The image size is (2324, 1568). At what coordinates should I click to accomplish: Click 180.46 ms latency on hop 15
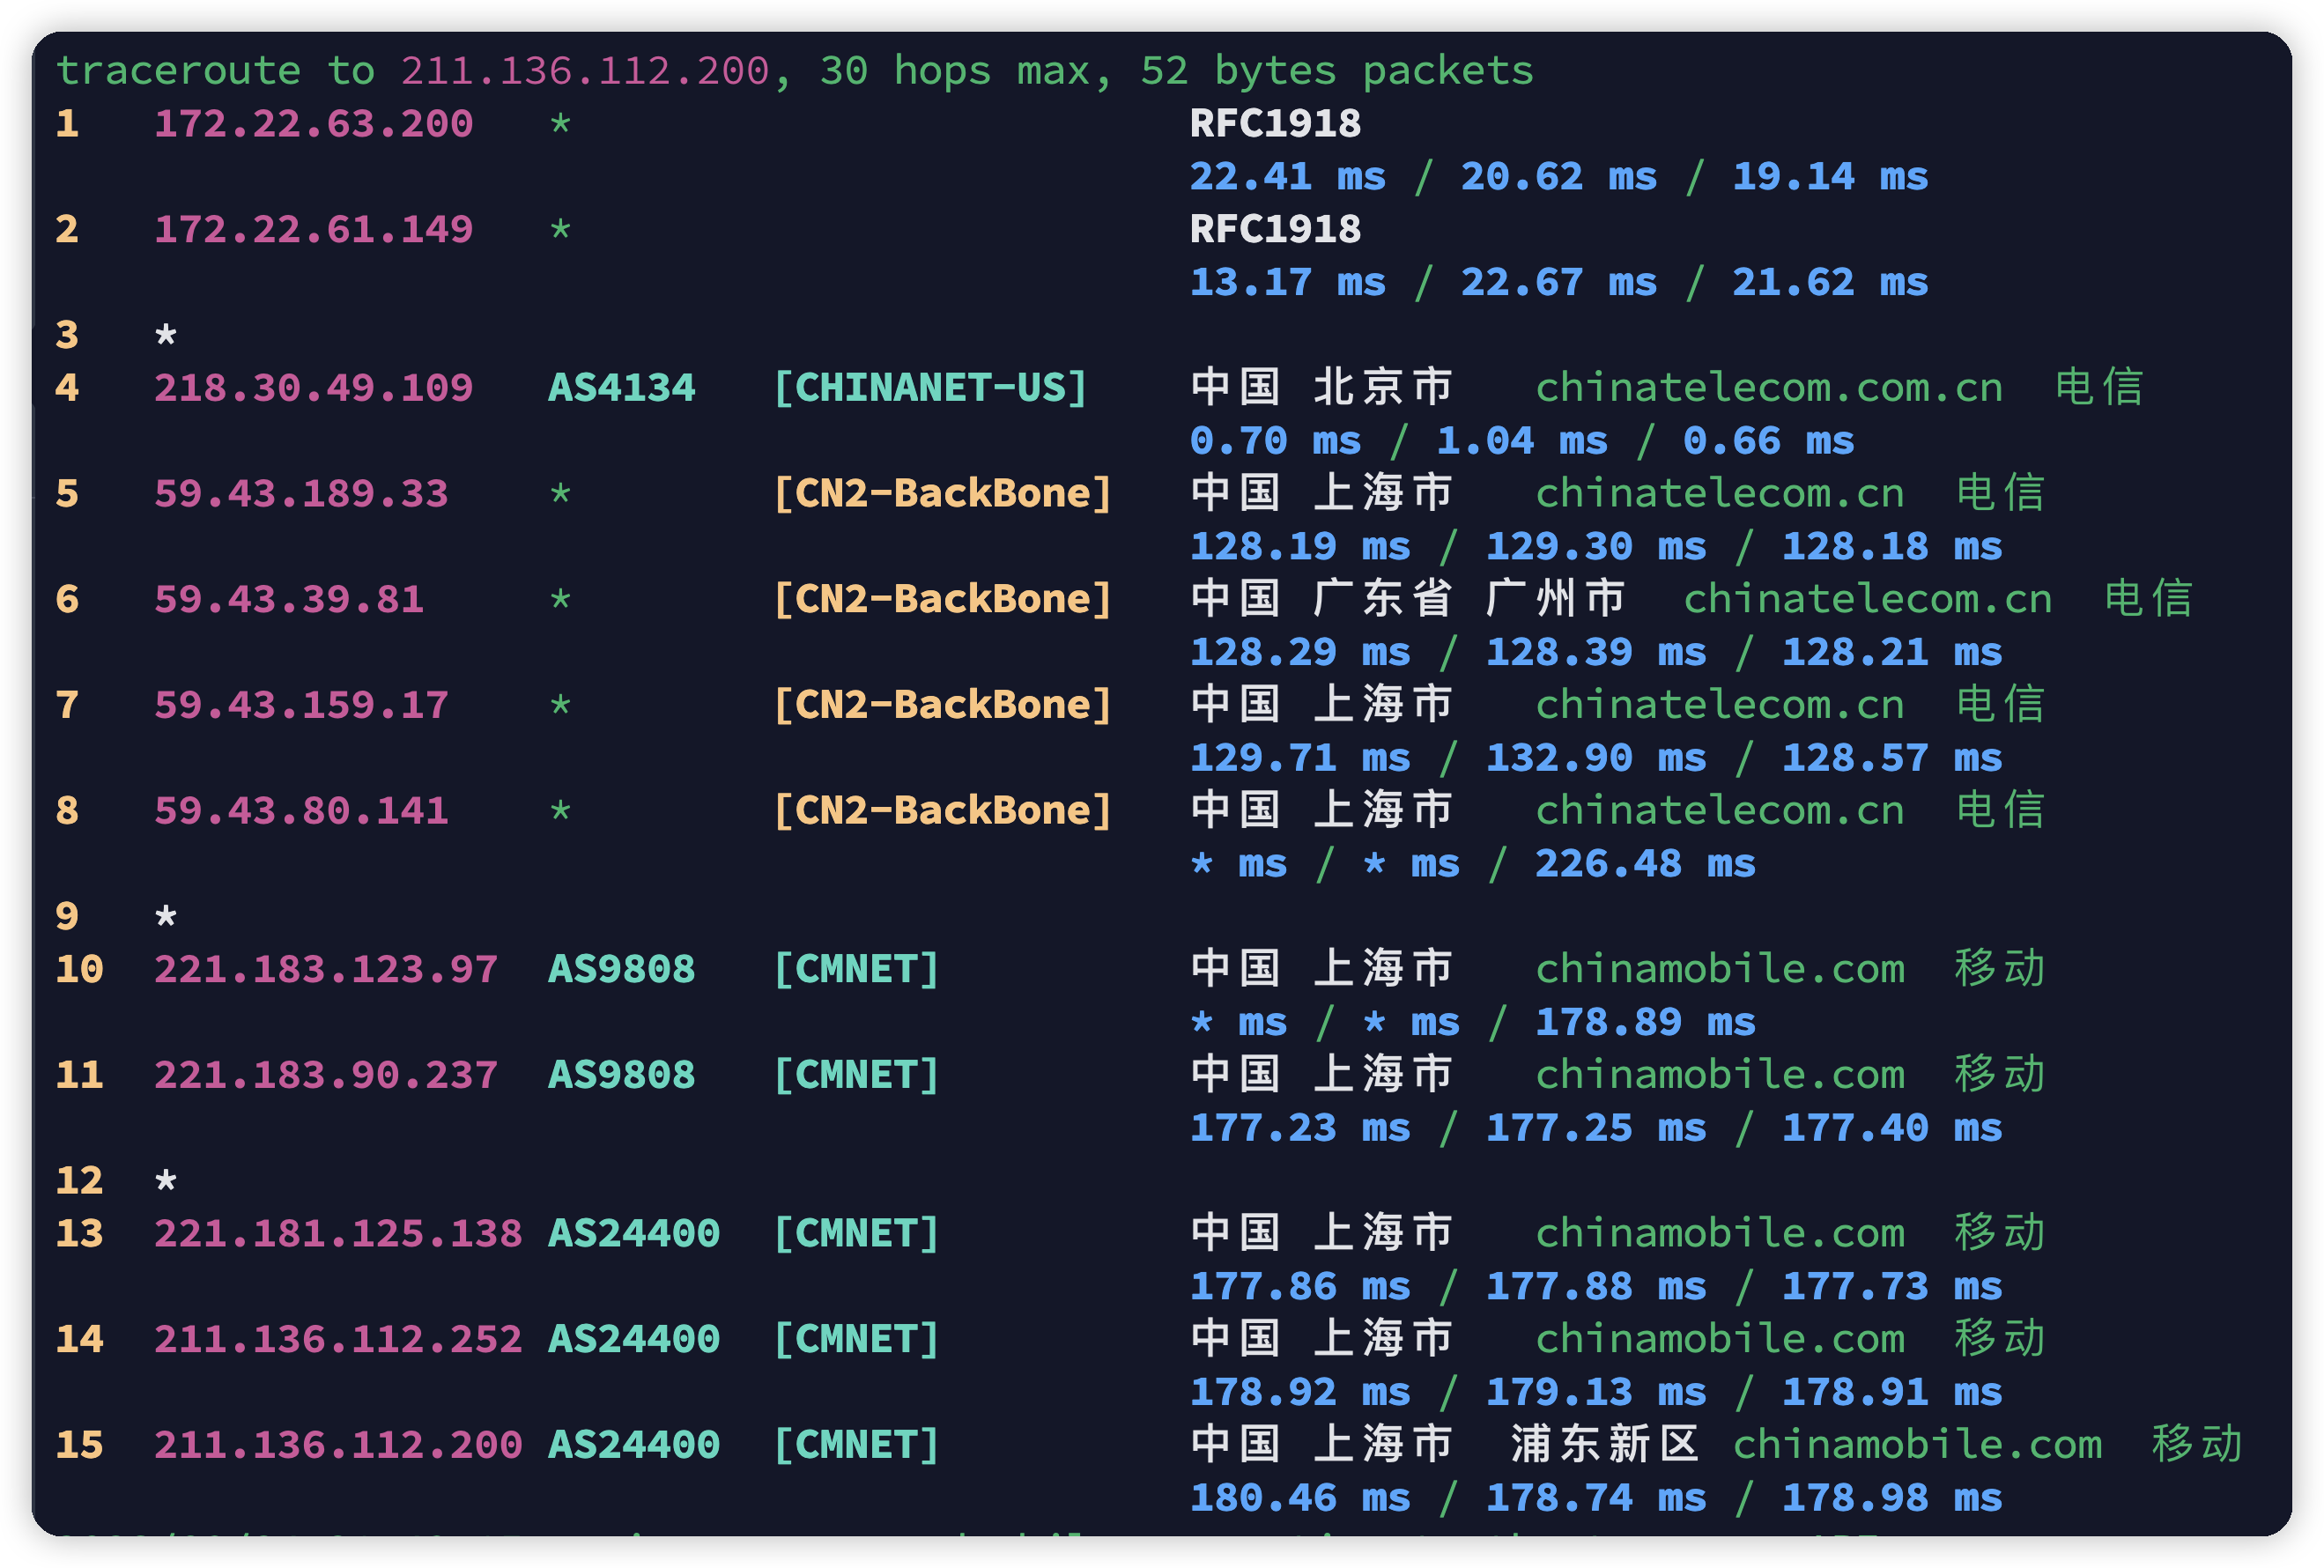pos(1300,1499)
